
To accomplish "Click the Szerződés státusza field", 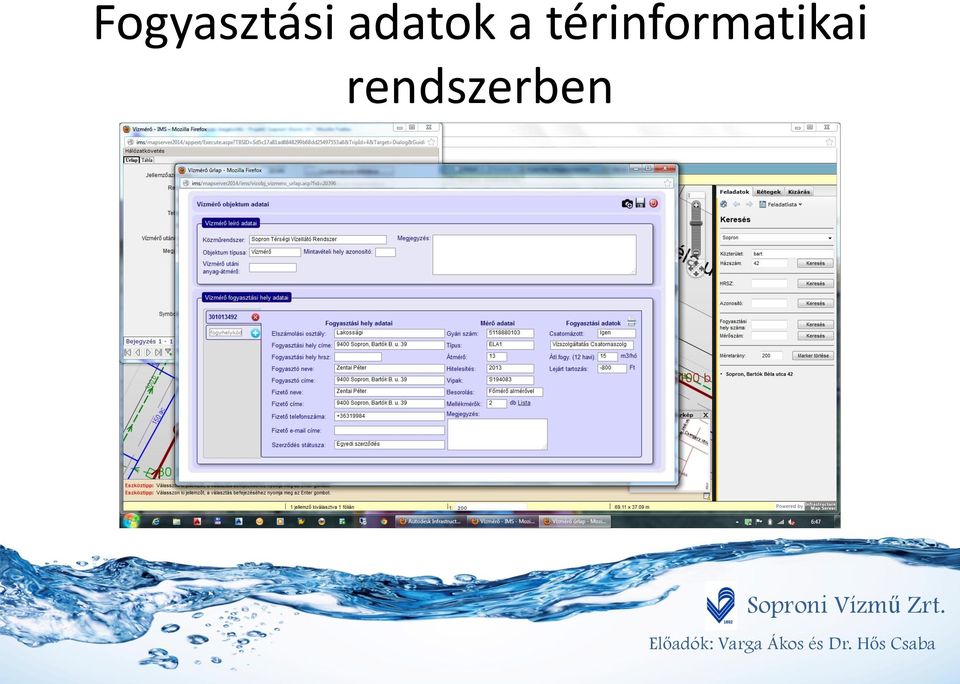I will [389, 445].
